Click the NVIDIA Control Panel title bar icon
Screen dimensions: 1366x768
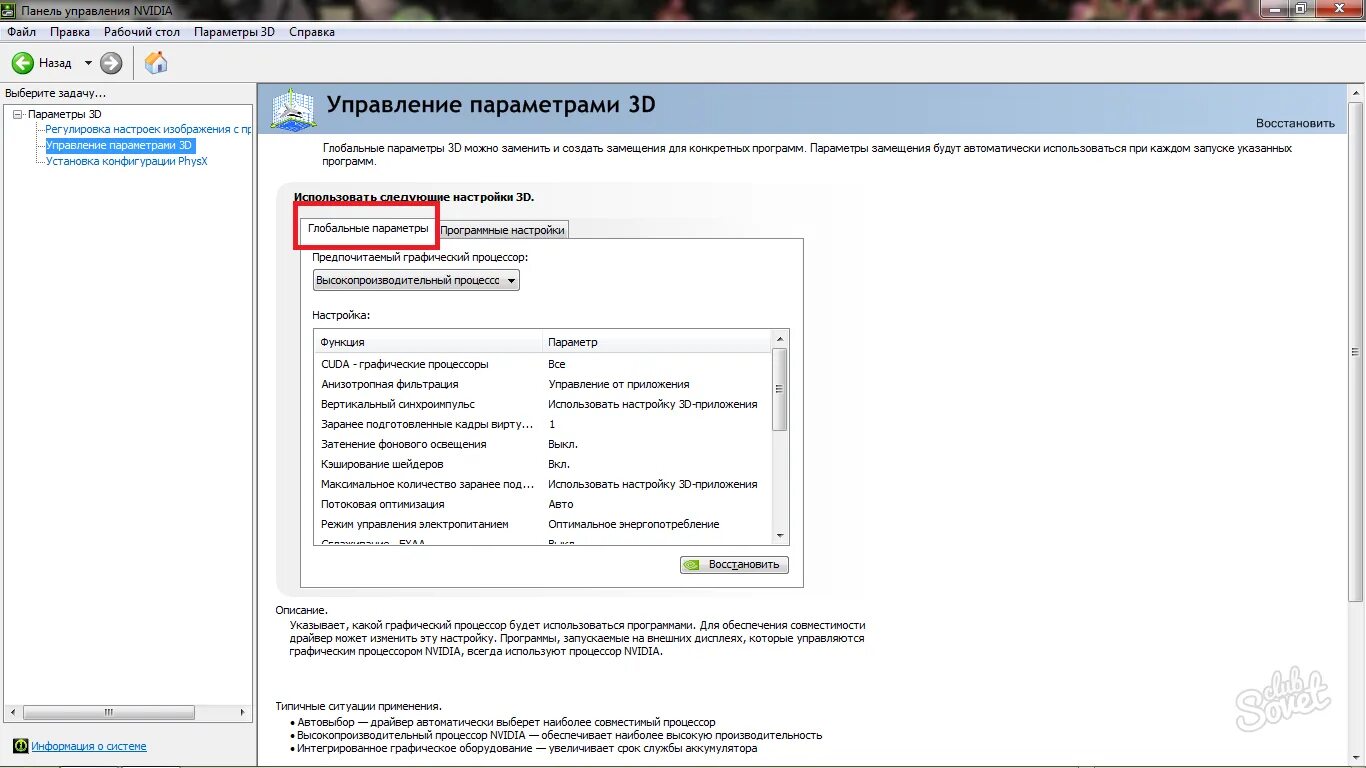[x=9, y=10]
